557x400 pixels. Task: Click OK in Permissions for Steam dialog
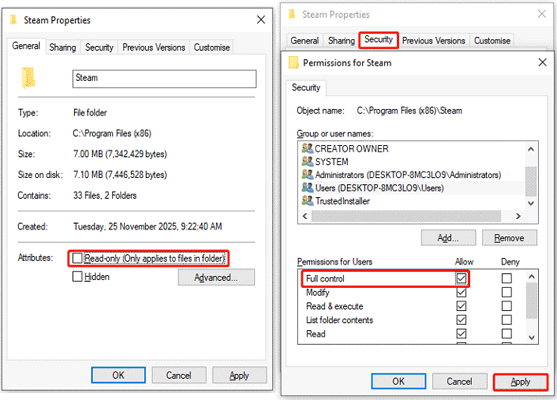398,381
